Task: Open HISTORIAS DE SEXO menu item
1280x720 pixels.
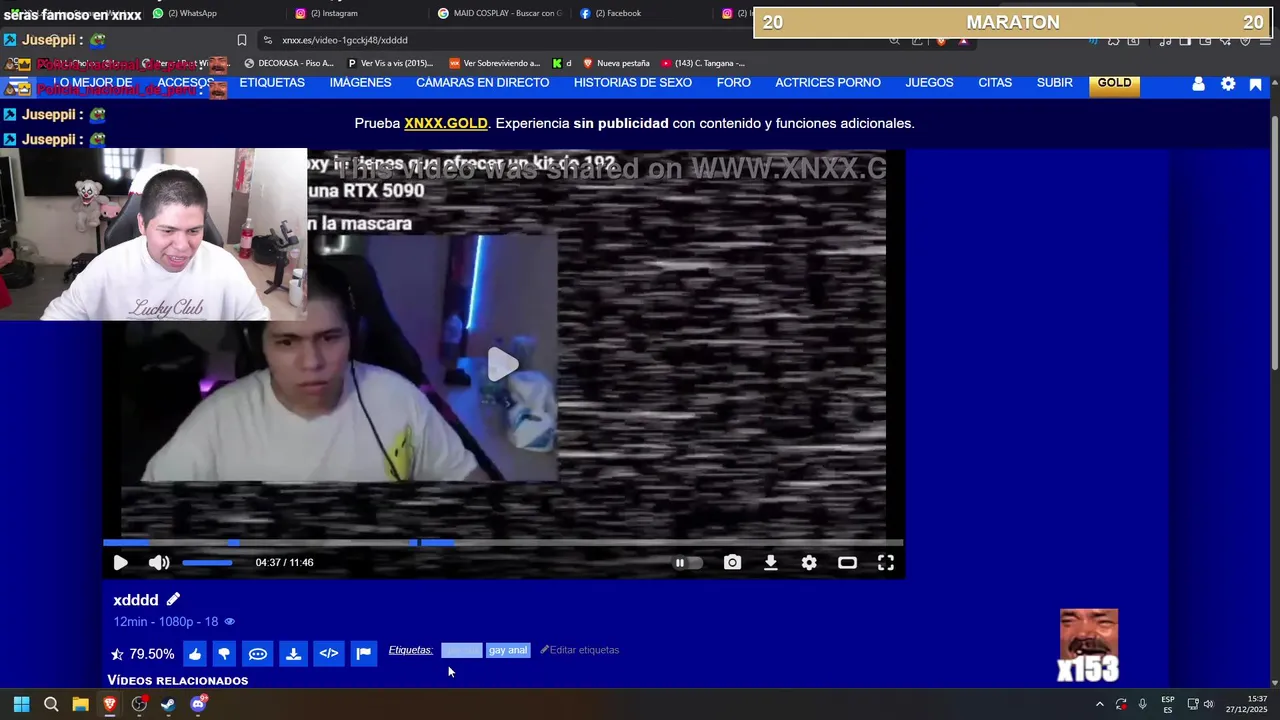Action: tap(633, 83)
